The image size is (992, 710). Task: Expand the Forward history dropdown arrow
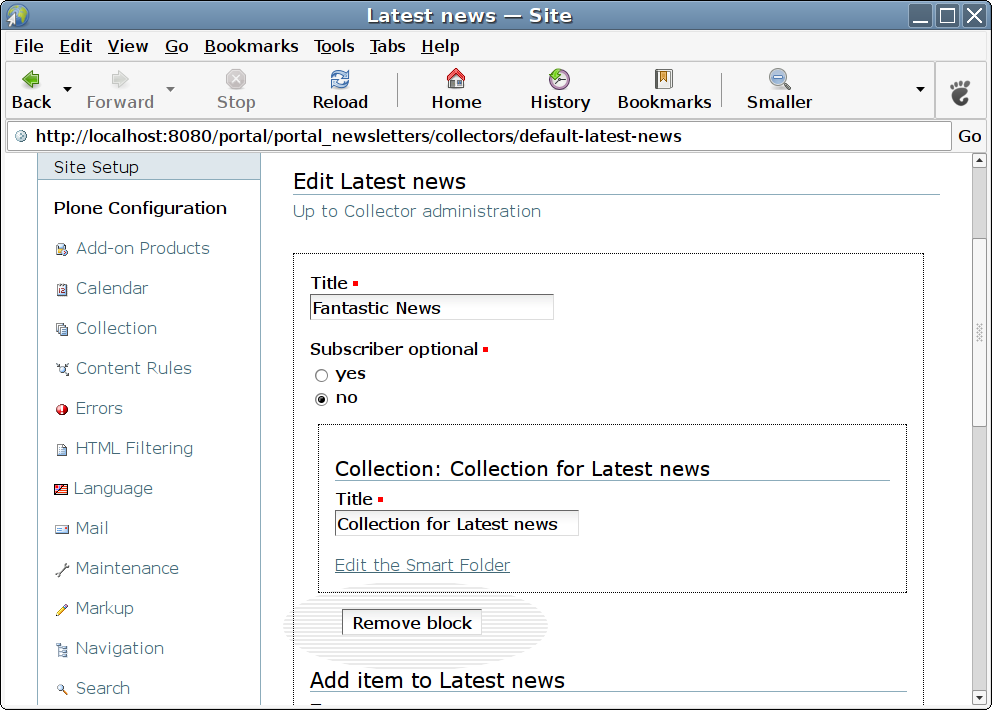pos(170,89)
